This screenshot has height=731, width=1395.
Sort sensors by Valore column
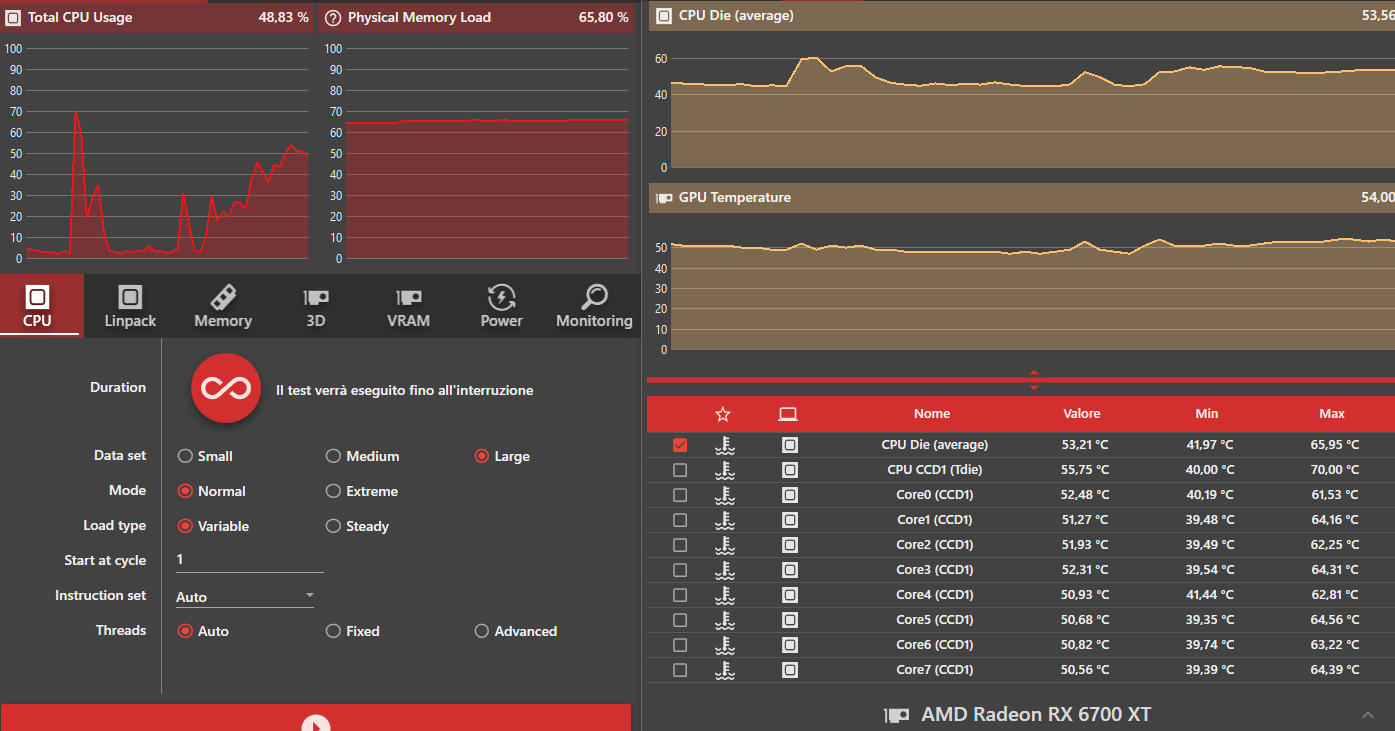pyautogui.click(x=1082, y=414)
